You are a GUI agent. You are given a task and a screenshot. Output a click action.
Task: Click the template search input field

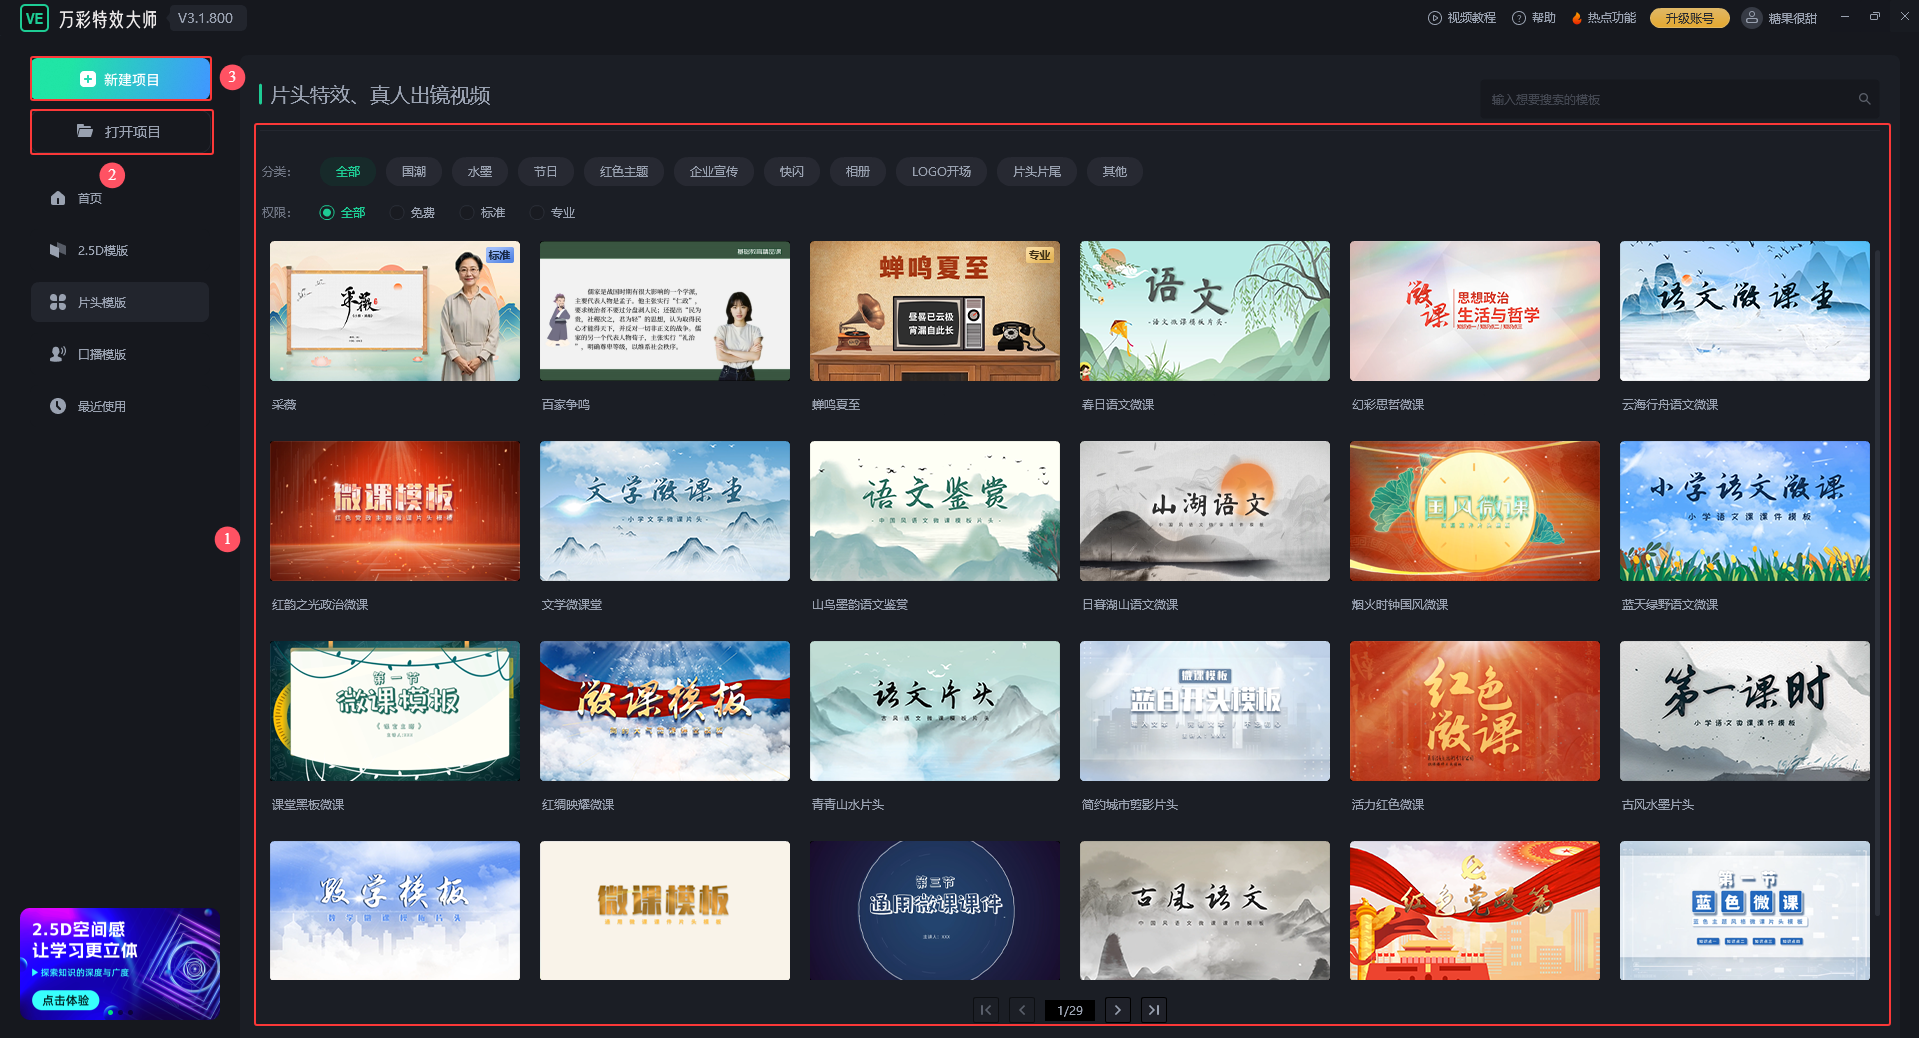click(1665, 99)
